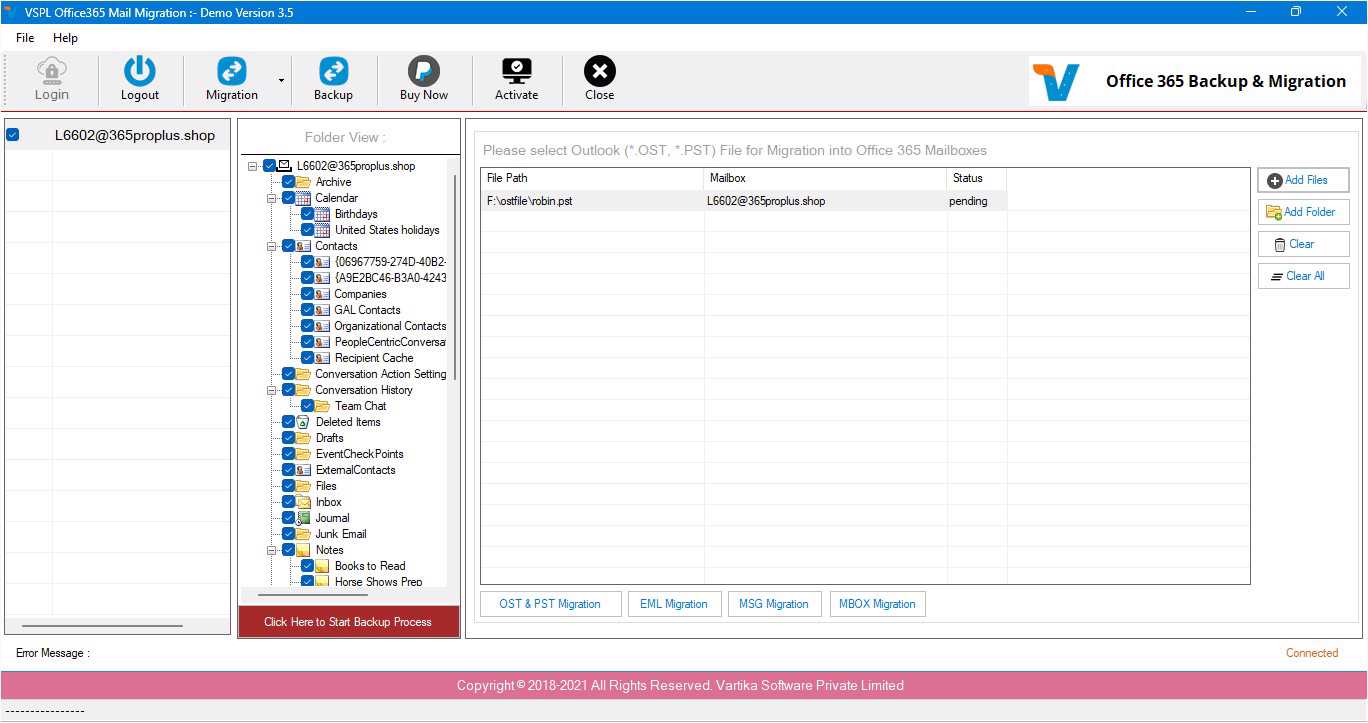Click the Birthdays calendar icon
1368x723 pixels.
(323, 214)
